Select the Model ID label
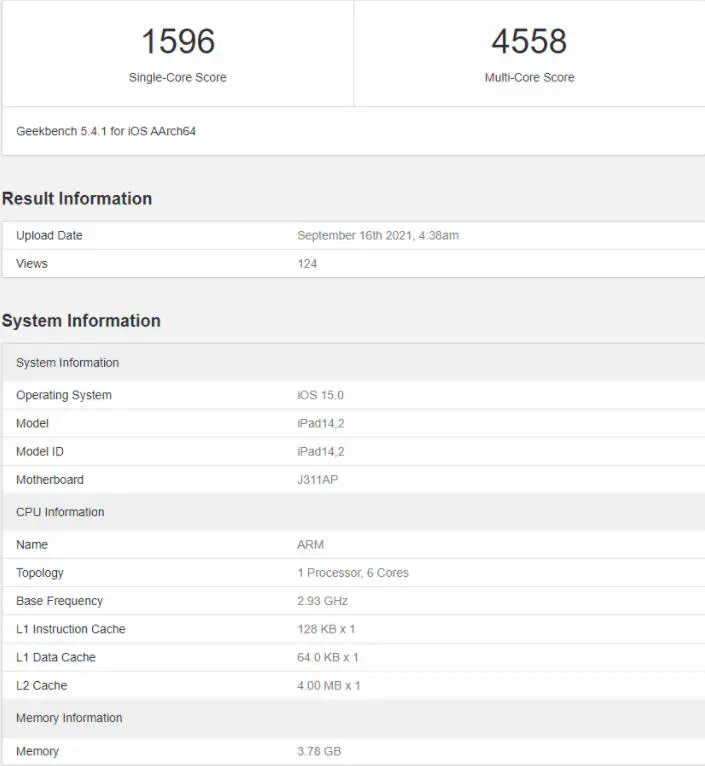 (40, 451)
